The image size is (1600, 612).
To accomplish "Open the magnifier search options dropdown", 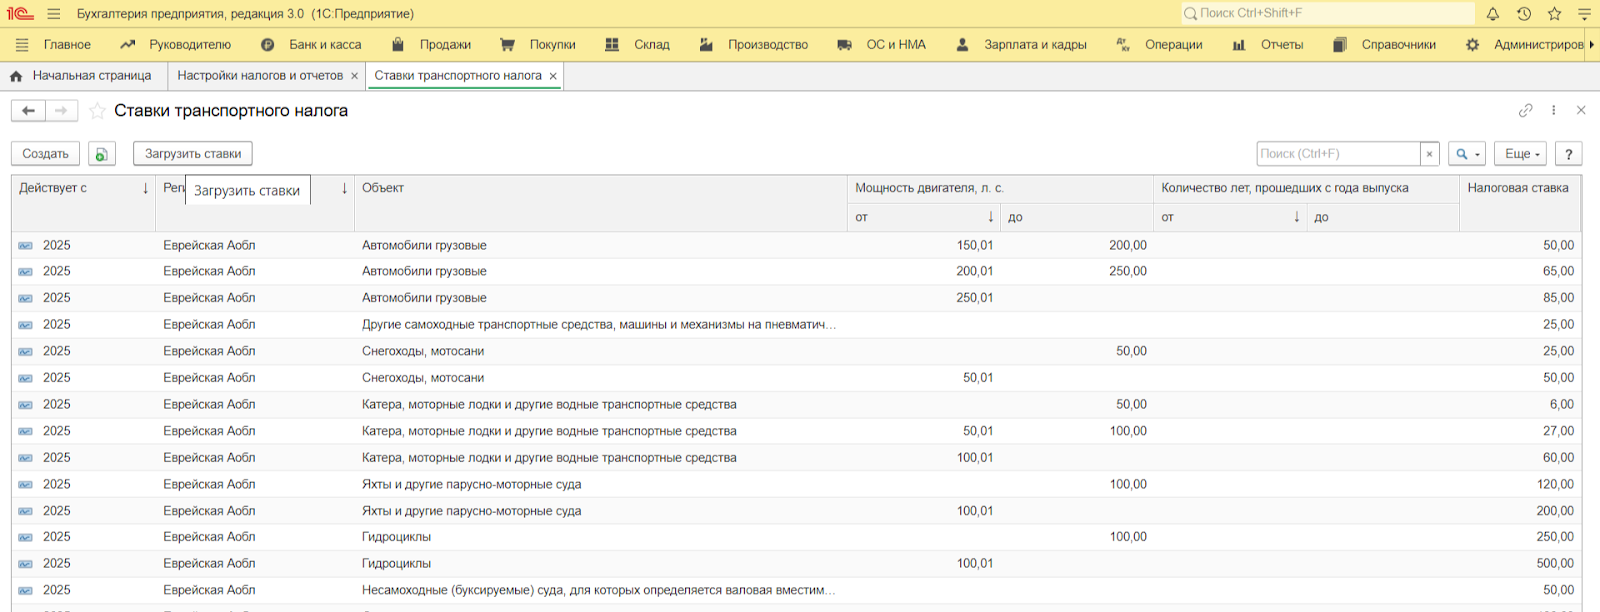I will point(1467,154).
